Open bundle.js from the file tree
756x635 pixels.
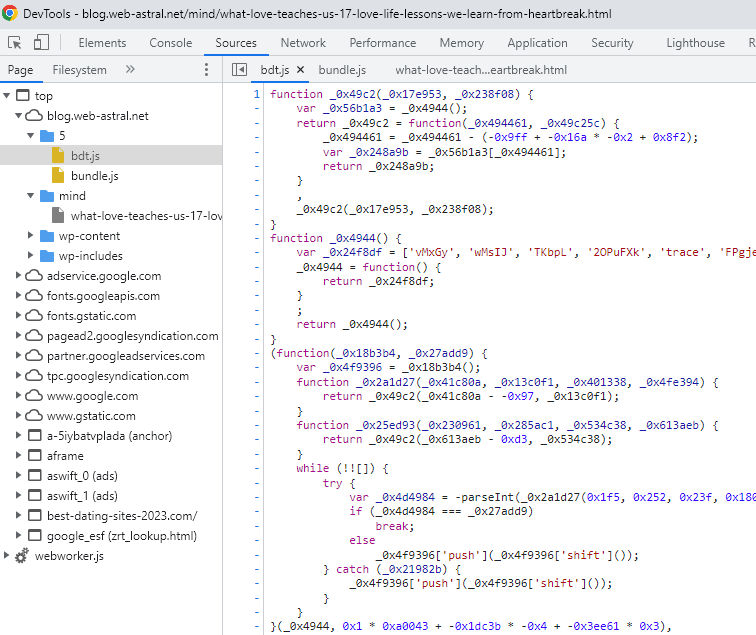tap(94, 176)
